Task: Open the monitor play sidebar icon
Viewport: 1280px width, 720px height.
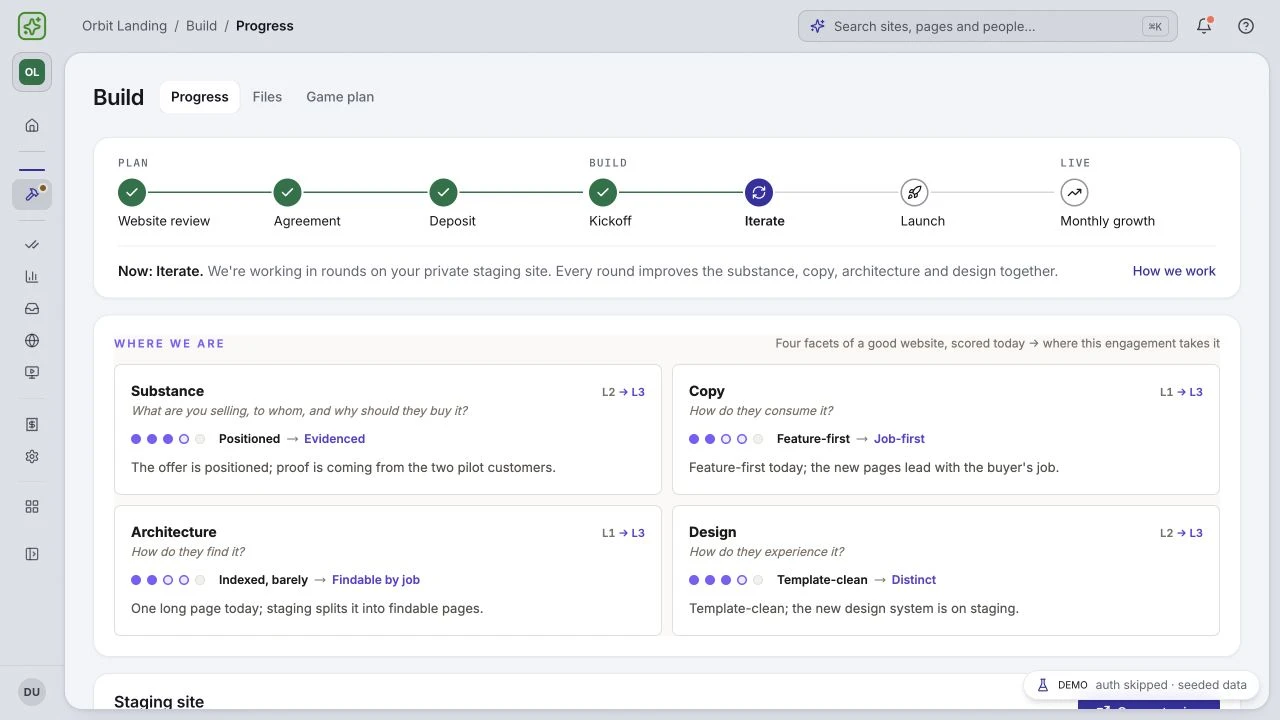Action: pos(32,372)
